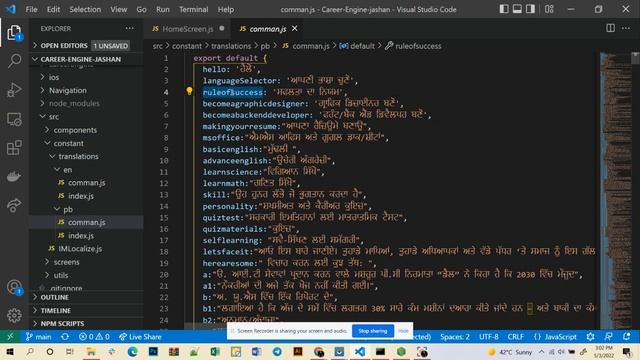Change the CRLF end of line sequence
The image size is (640, 360).
click(516, 337)
